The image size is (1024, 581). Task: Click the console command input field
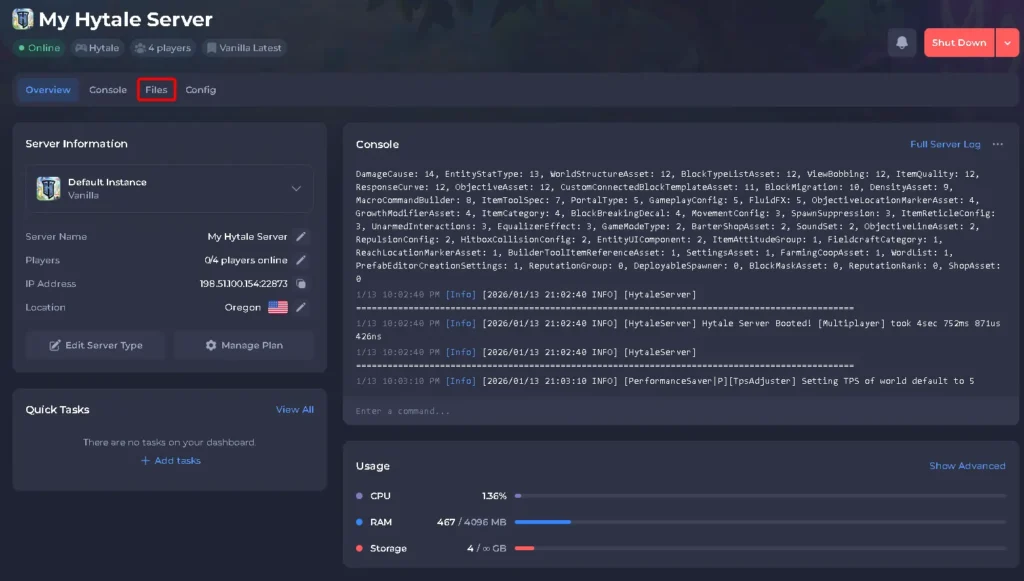(680, 411)
